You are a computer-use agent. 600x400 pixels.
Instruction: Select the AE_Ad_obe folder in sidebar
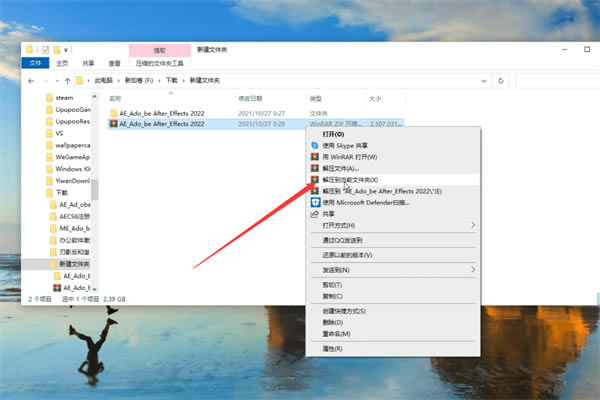pos(70,205)
